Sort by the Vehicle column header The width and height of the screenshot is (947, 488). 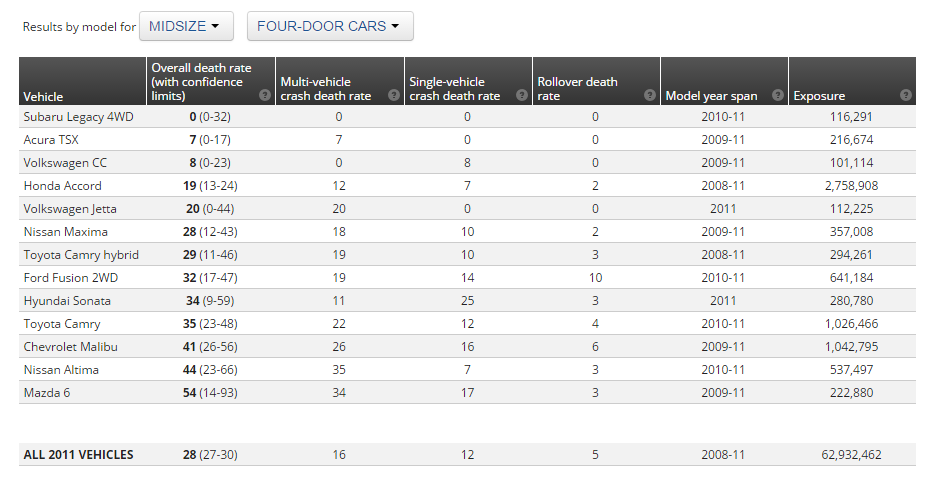click(44, 97)
